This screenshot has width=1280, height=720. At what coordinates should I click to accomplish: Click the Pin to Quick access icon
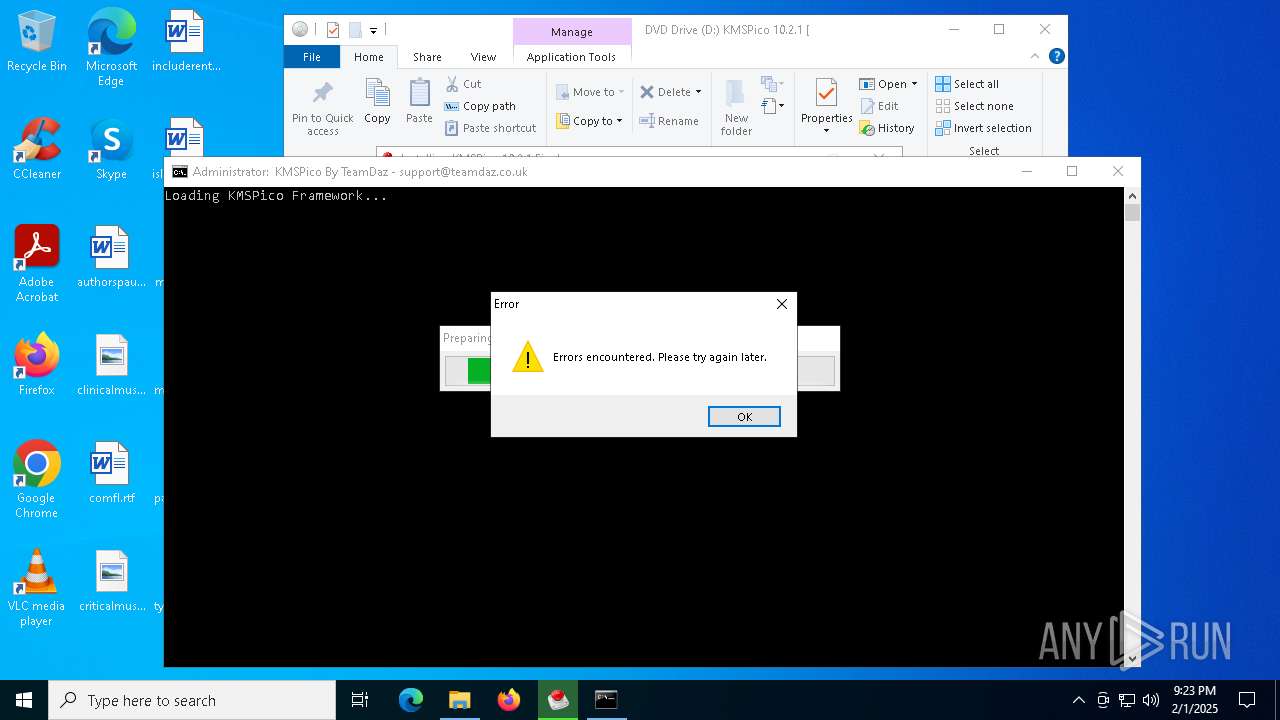(x=322, y=94)
